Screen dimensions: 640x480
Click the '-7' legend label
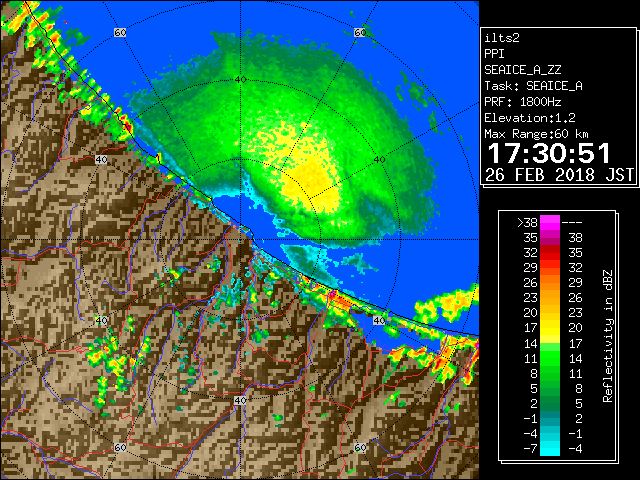[x=530, y=449]
